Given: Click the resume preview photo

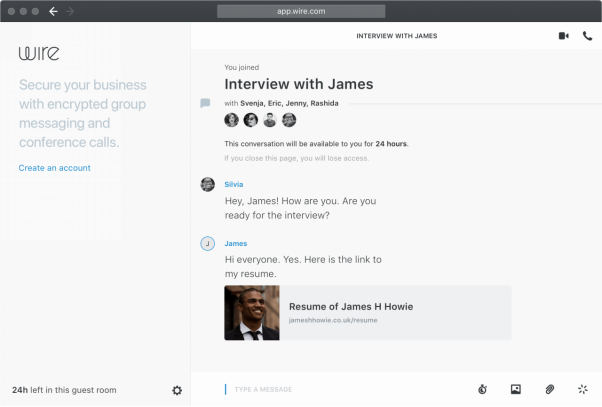Looking at the screenshot, I should pyautogui.click(x=252, y=313).
